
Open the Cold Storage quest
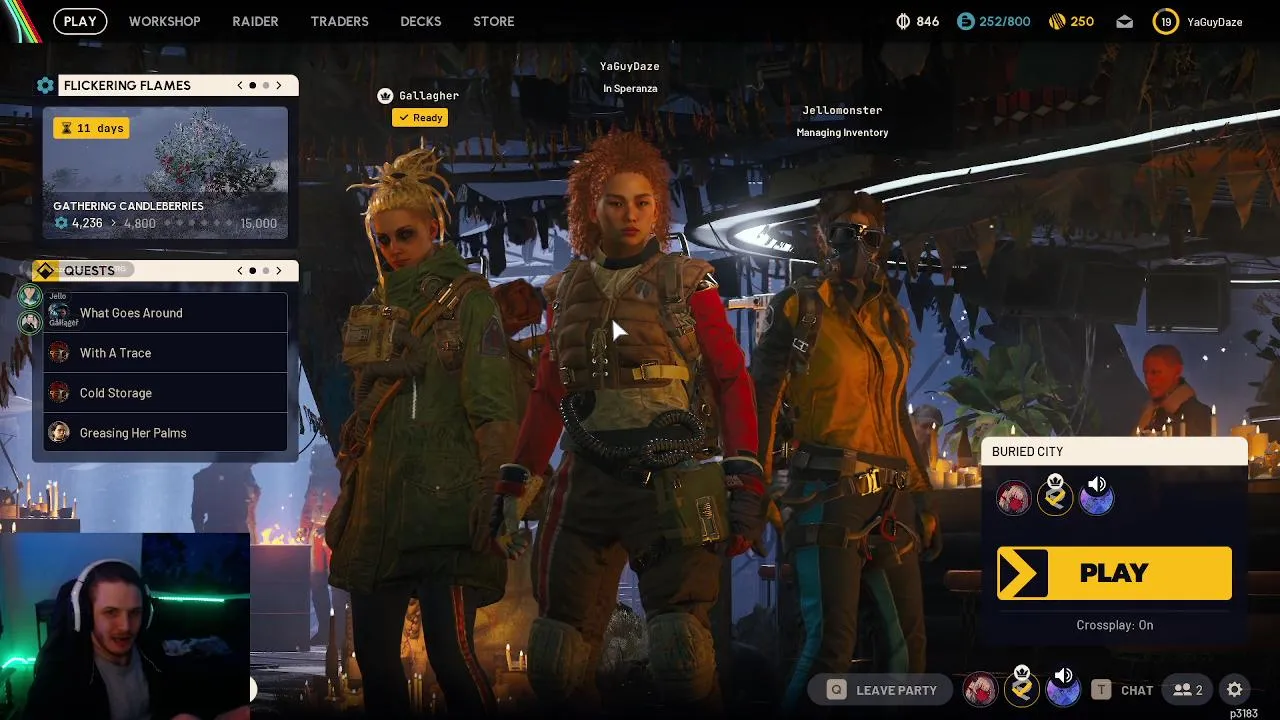point(165,393)
